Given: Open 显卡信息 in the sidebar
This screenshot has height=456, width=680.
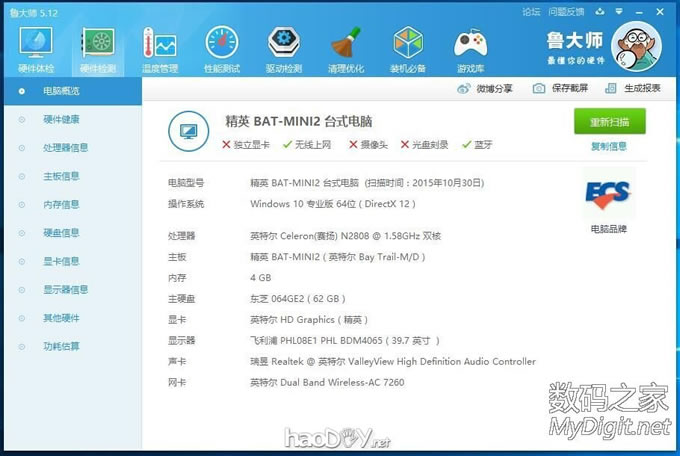Looking at the screenshot, I should pos(61,262).
